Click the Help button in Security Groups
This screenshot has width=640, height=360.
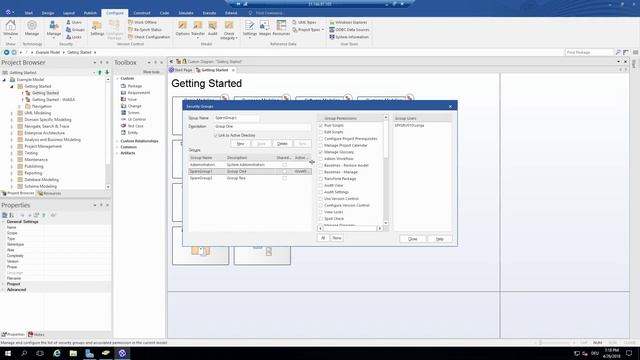click(x=440, y=239)
